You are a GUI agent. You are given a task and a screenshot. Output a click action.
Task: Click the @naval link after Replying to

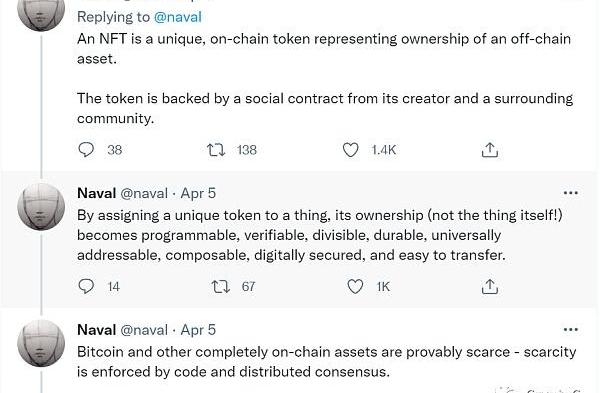(178, 17)
